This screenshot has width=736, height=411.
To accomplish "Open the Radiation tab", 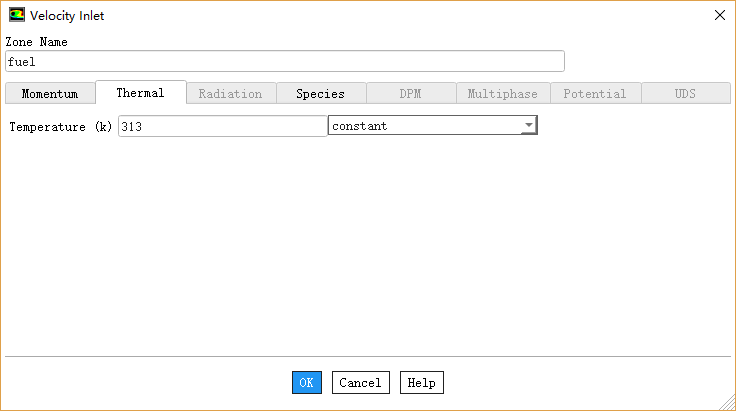I will tap(230, 94).
